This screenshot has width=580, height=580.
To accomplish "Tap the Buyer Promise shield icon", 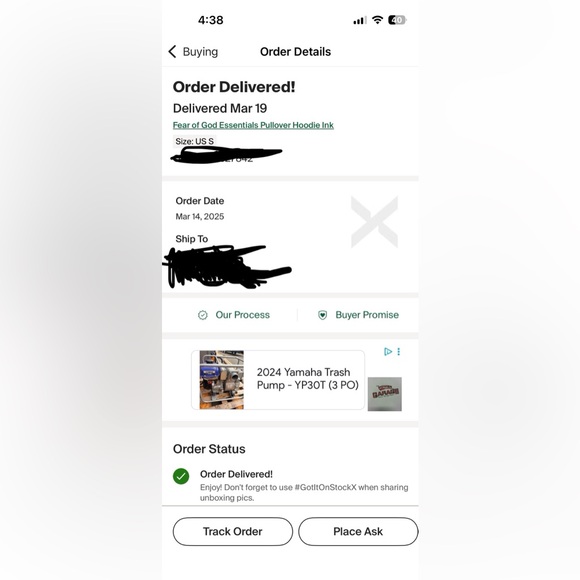I will click(323, 315).
